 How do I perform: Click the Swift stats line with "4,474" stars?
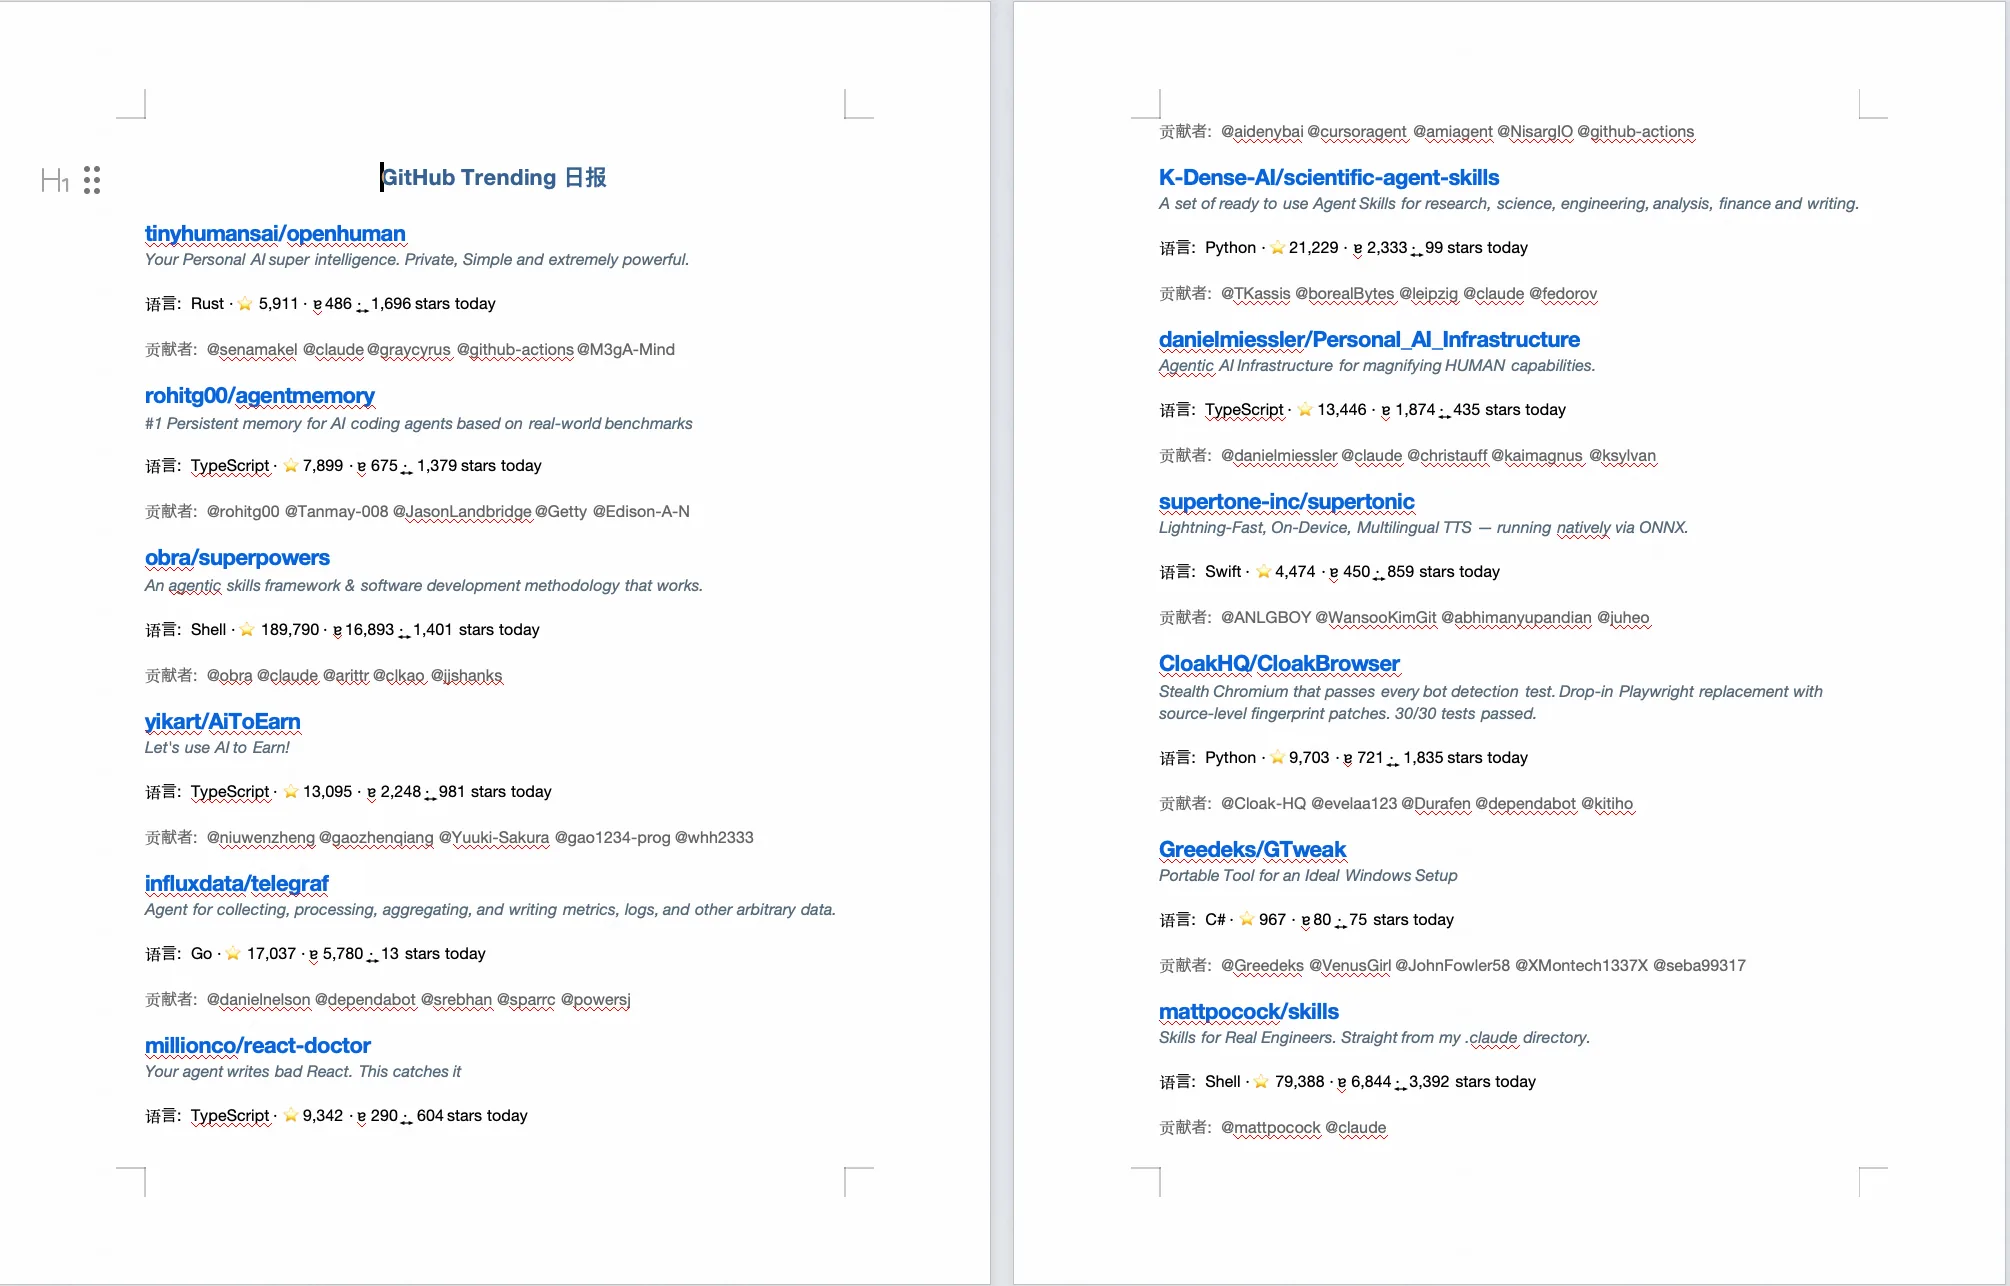tap(1329, 572)
